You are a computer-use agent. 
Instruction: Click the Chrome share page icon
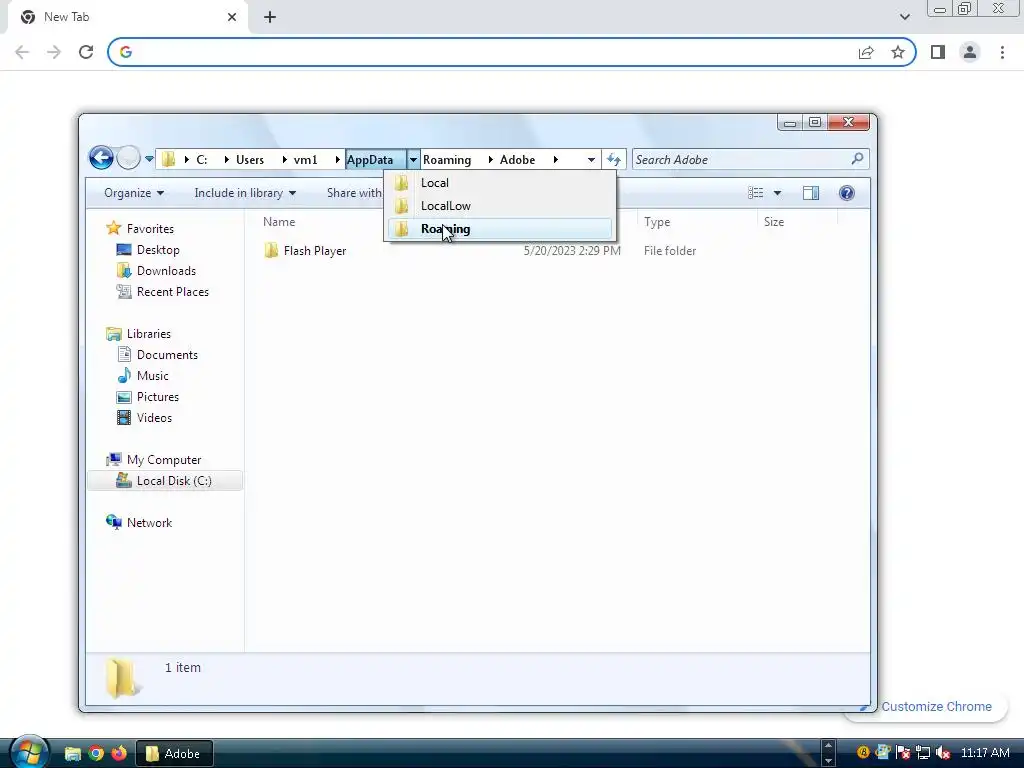pyautogui.click(x=866, y=52)
